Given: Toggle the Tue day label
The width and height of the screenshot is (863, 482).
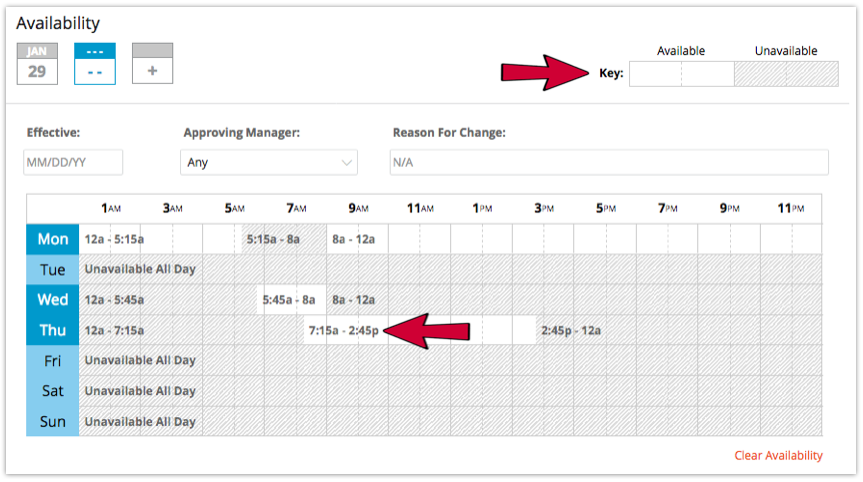Looking at the screenshot, I should point(53,270).
